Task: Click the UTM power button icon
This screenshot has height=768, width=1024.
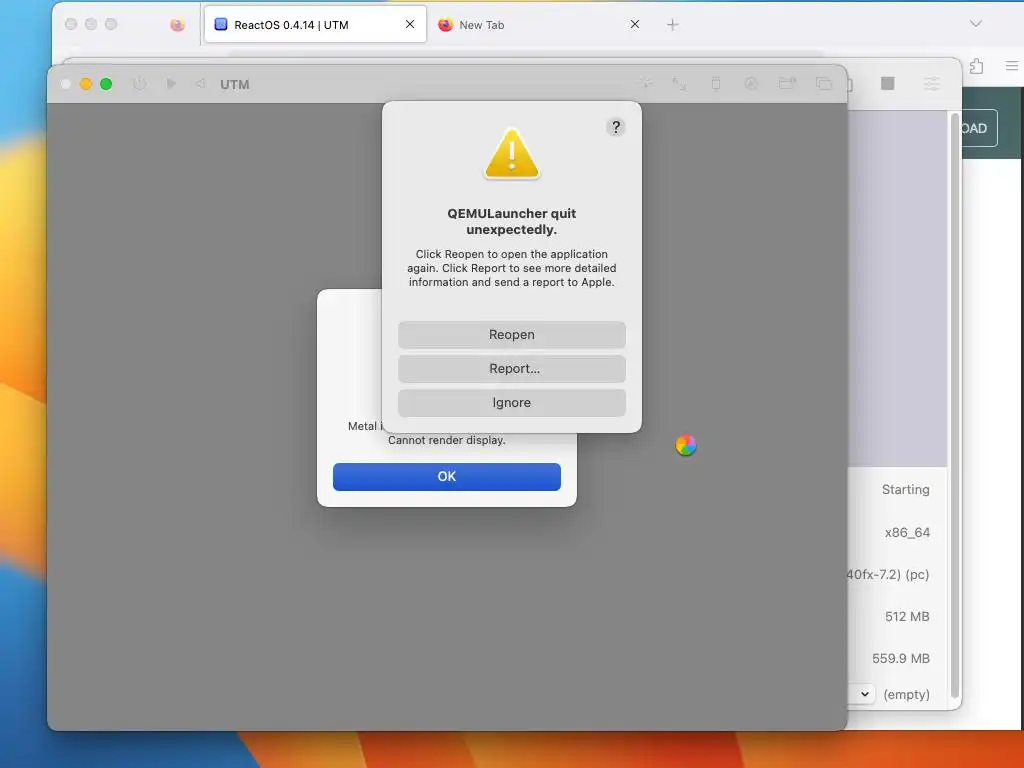Action: point(139,84)
